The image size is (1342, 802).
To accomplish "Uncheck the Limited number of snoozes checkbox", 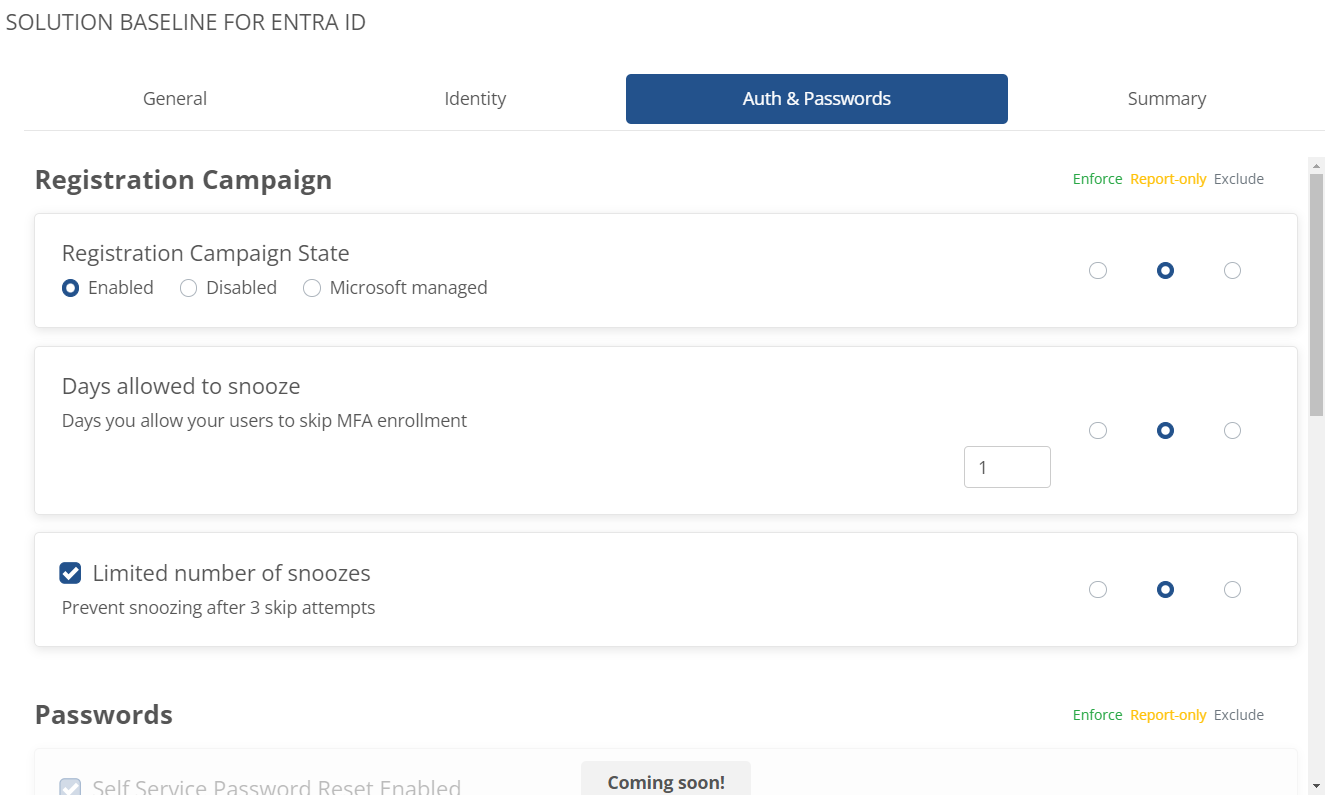I will click(x=71, y=573).
